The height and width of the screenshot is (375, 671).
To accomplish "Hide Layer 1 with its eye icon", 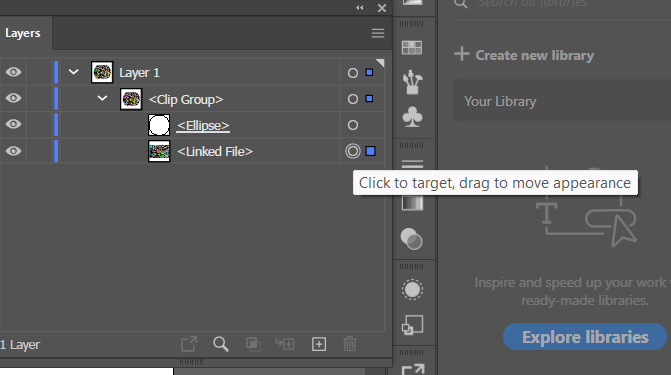I will click(13, 72).
